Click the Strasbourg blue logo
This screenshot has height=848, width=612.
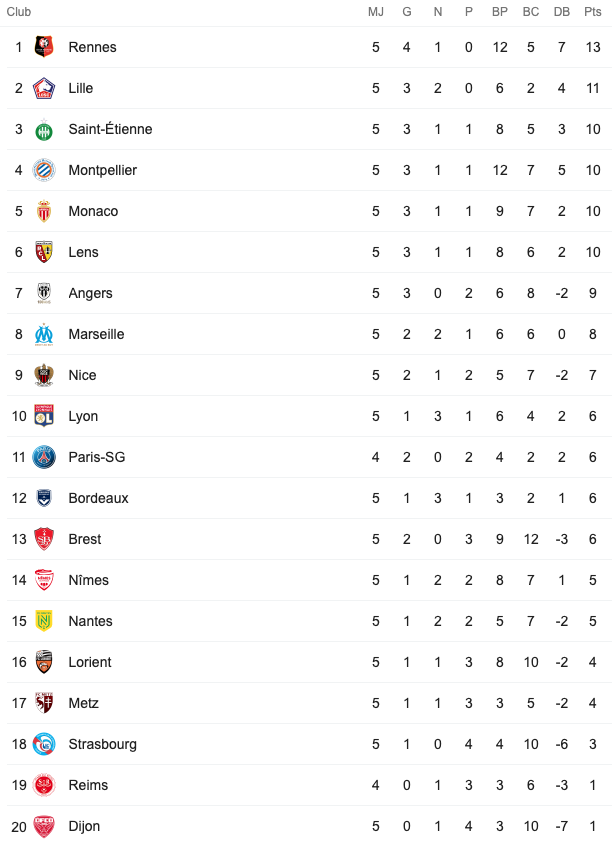coord(44,745)
